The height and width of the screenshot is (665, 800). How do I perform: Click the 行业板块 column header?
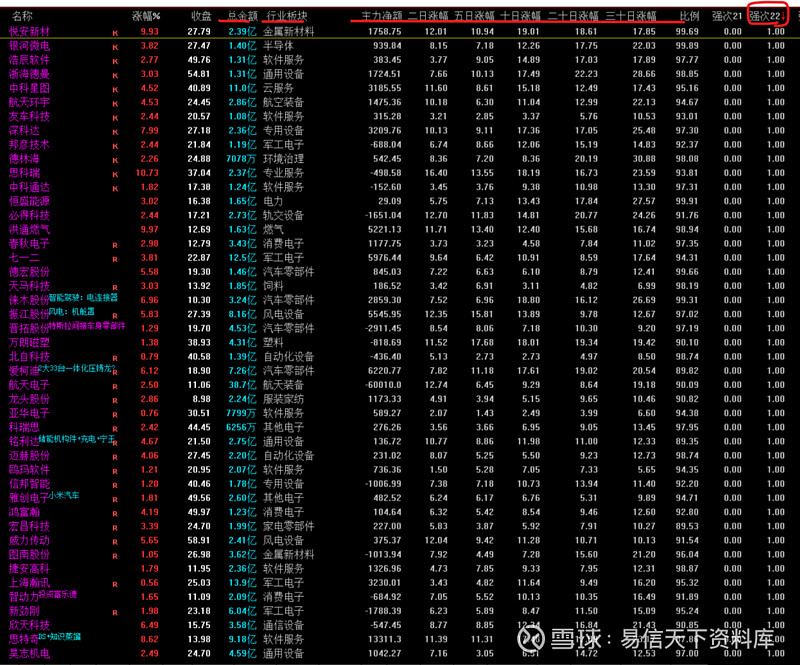[287, 16]
